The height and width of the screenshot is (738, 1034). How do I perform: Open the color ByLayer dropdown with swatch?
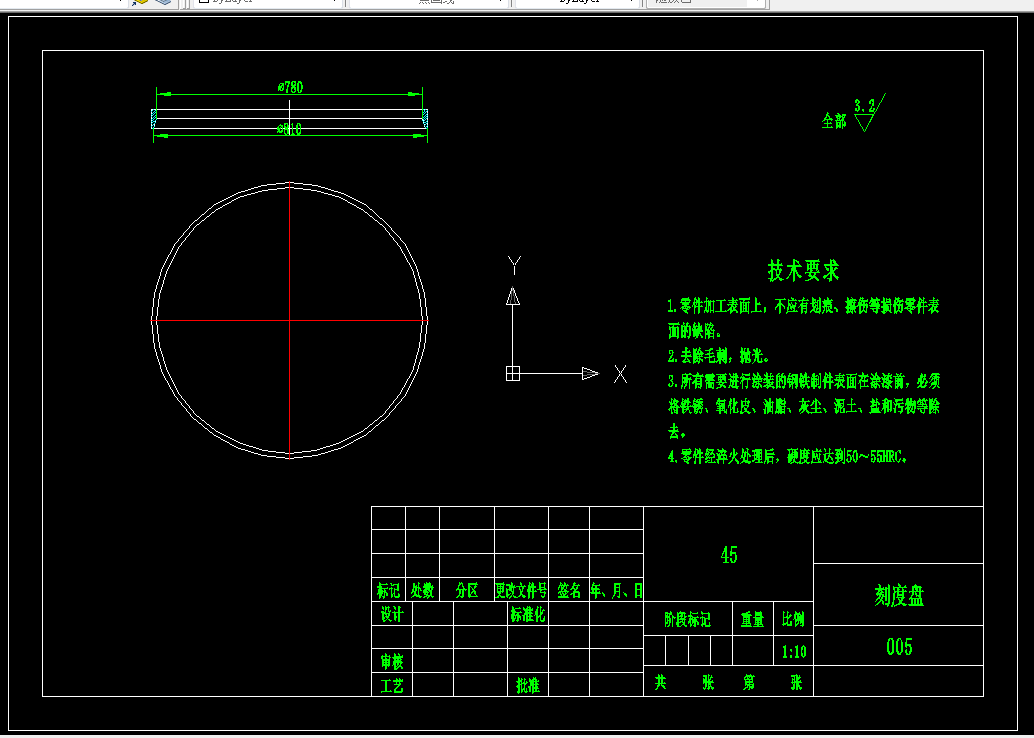pos(267,2)
